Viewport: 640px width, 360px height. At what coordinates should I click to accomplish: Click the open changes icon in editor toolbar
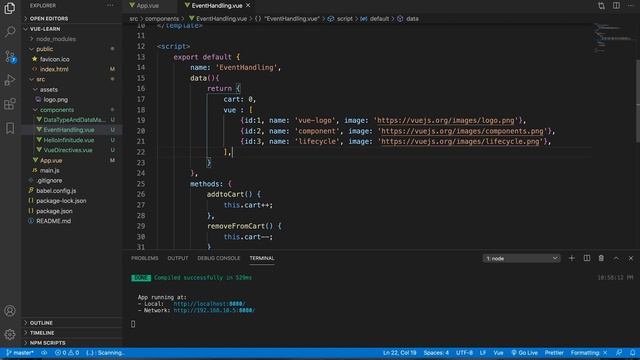[x=601, y=5]
